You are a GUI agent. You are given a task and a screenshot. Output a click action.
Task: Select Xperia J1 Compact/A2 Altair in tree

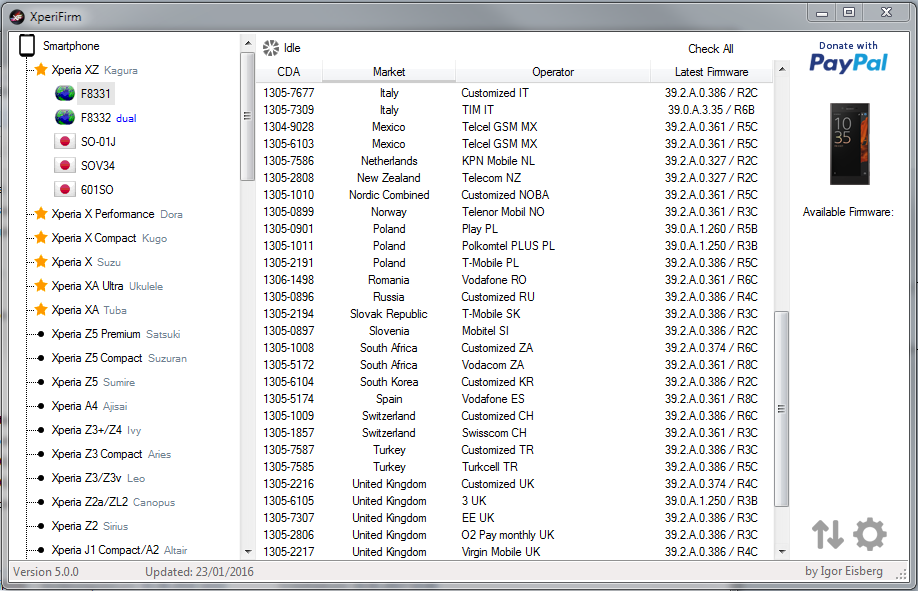119,550
